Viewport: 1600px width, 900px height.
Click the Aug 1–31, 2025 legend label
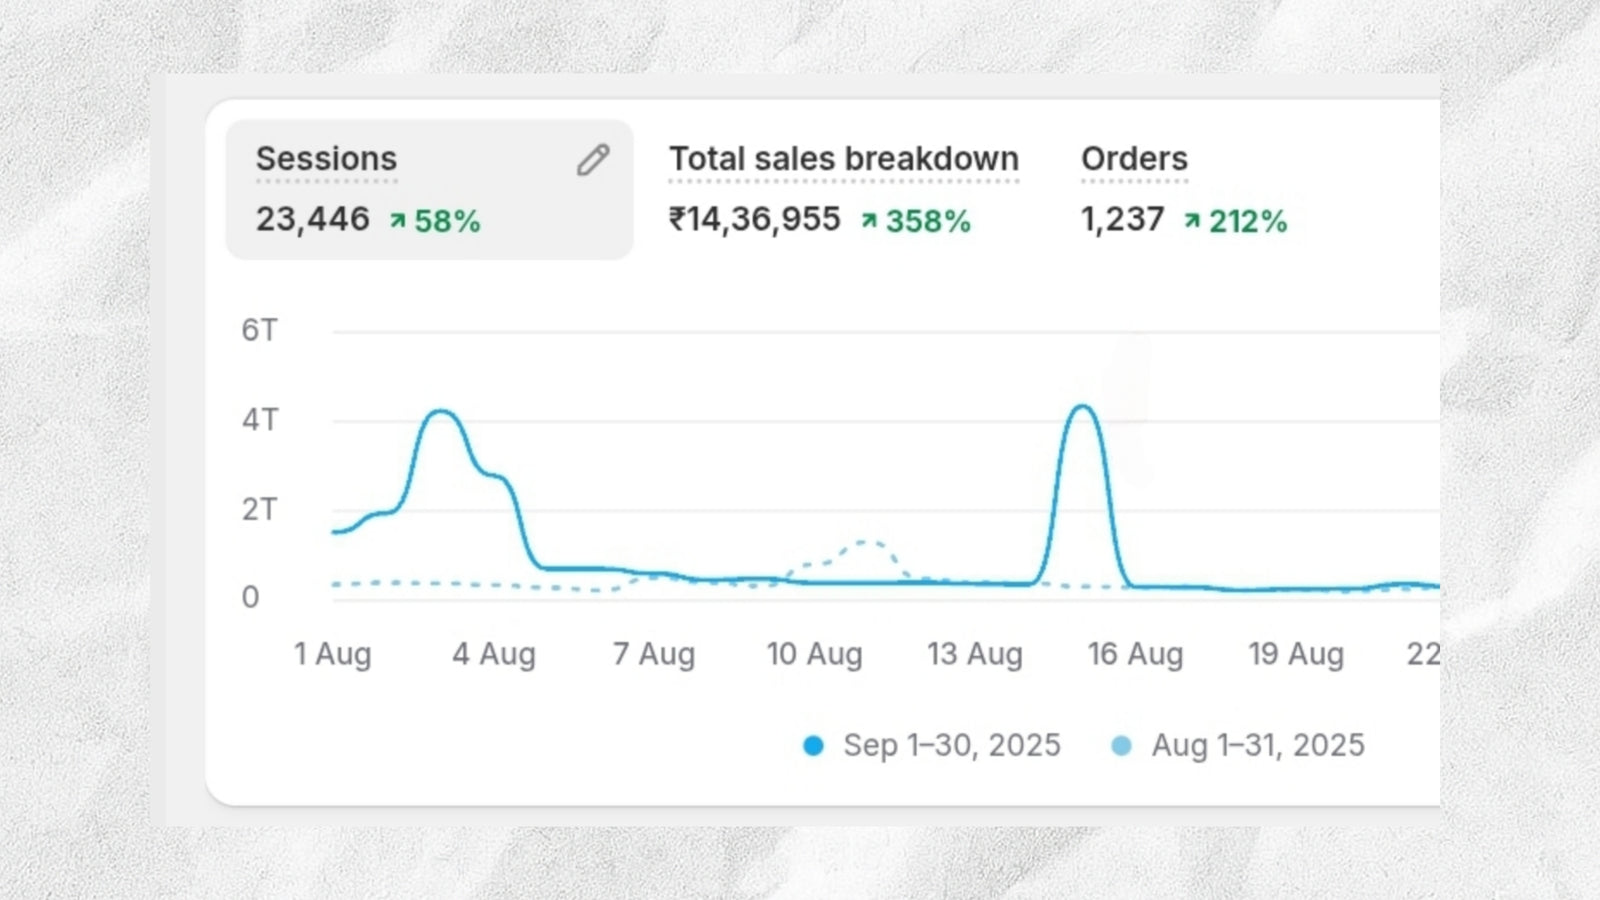(1257, 746)
